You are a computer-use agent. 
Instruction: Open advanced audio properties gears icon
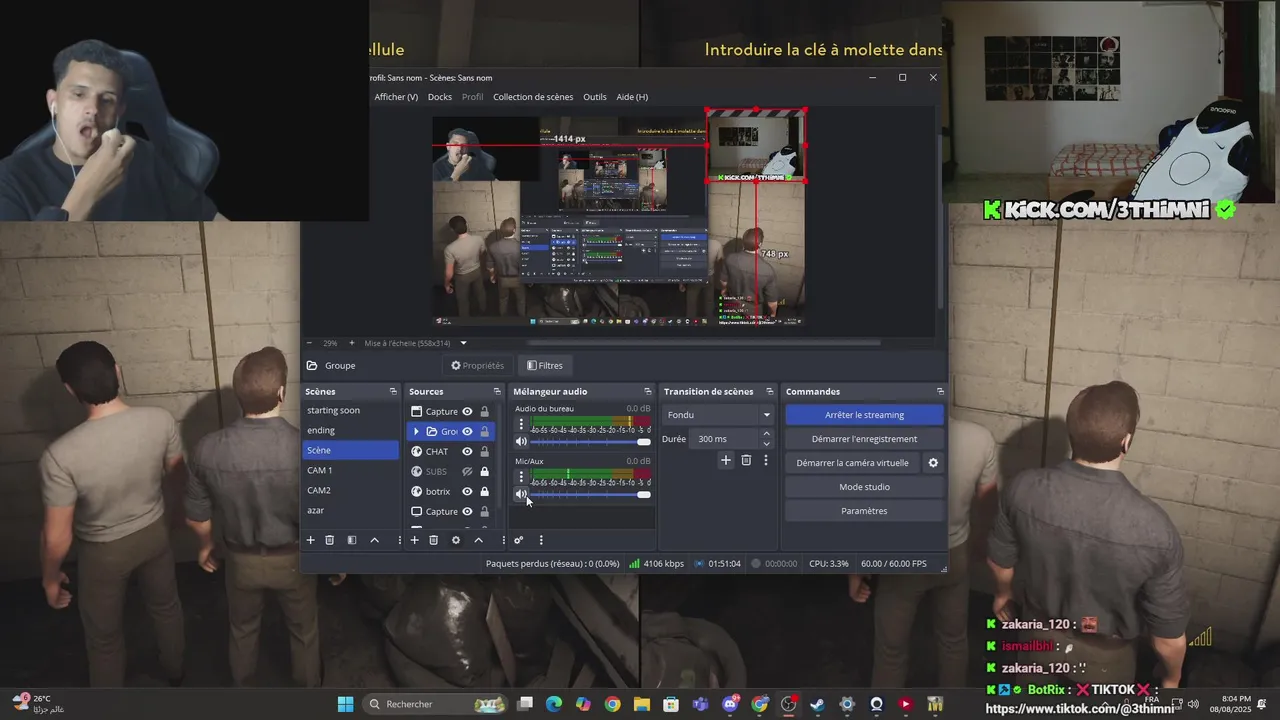[518, 540]
